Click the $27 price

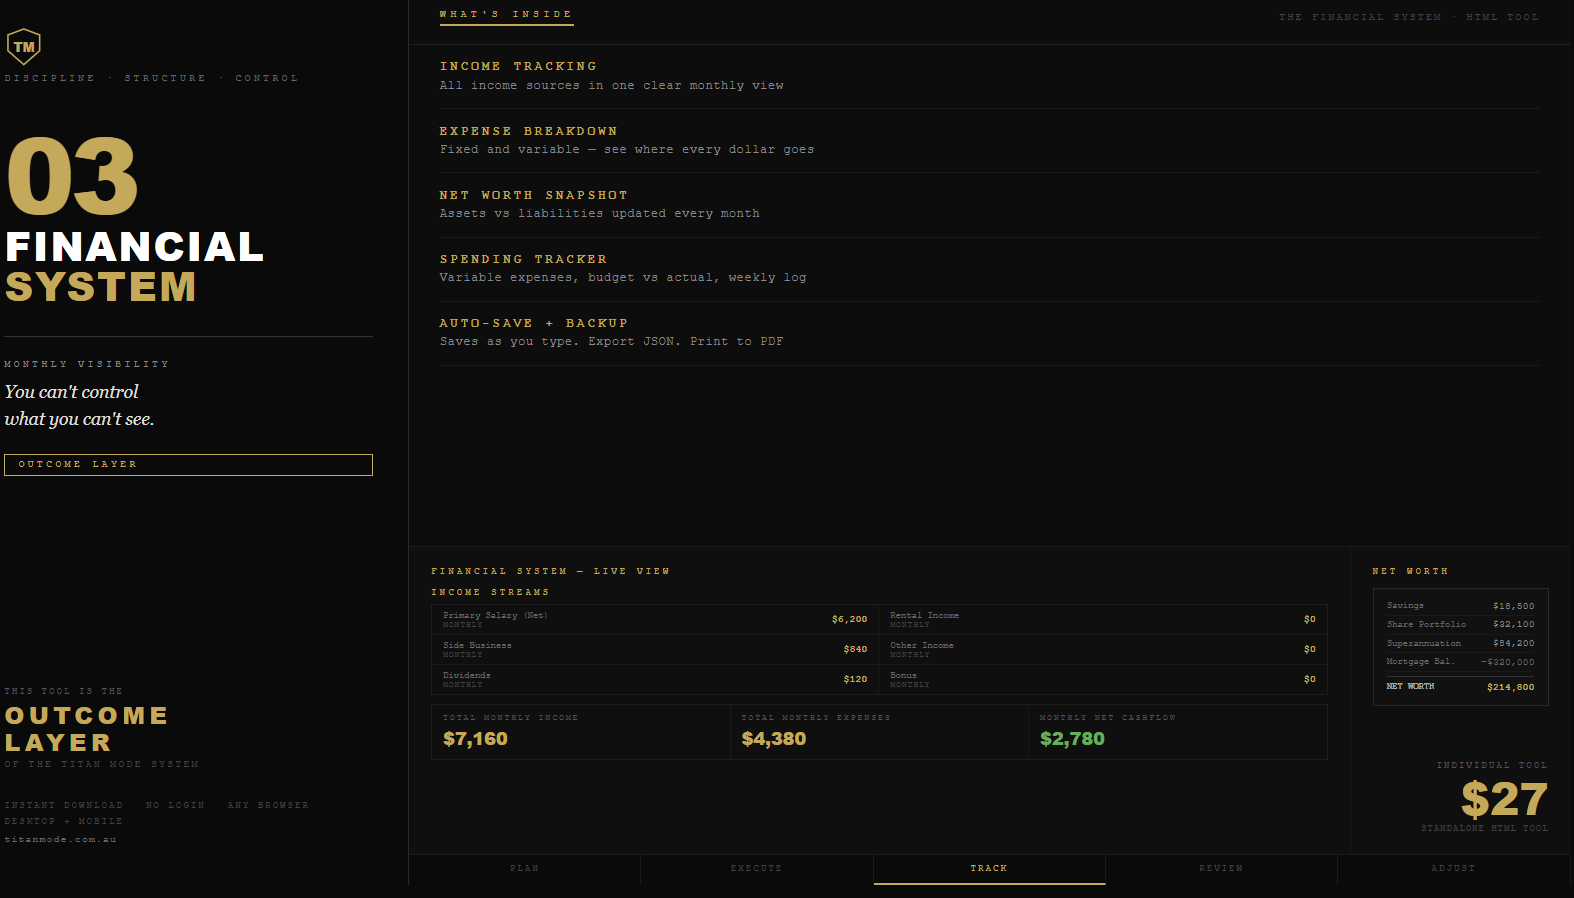click(1504, 799)
